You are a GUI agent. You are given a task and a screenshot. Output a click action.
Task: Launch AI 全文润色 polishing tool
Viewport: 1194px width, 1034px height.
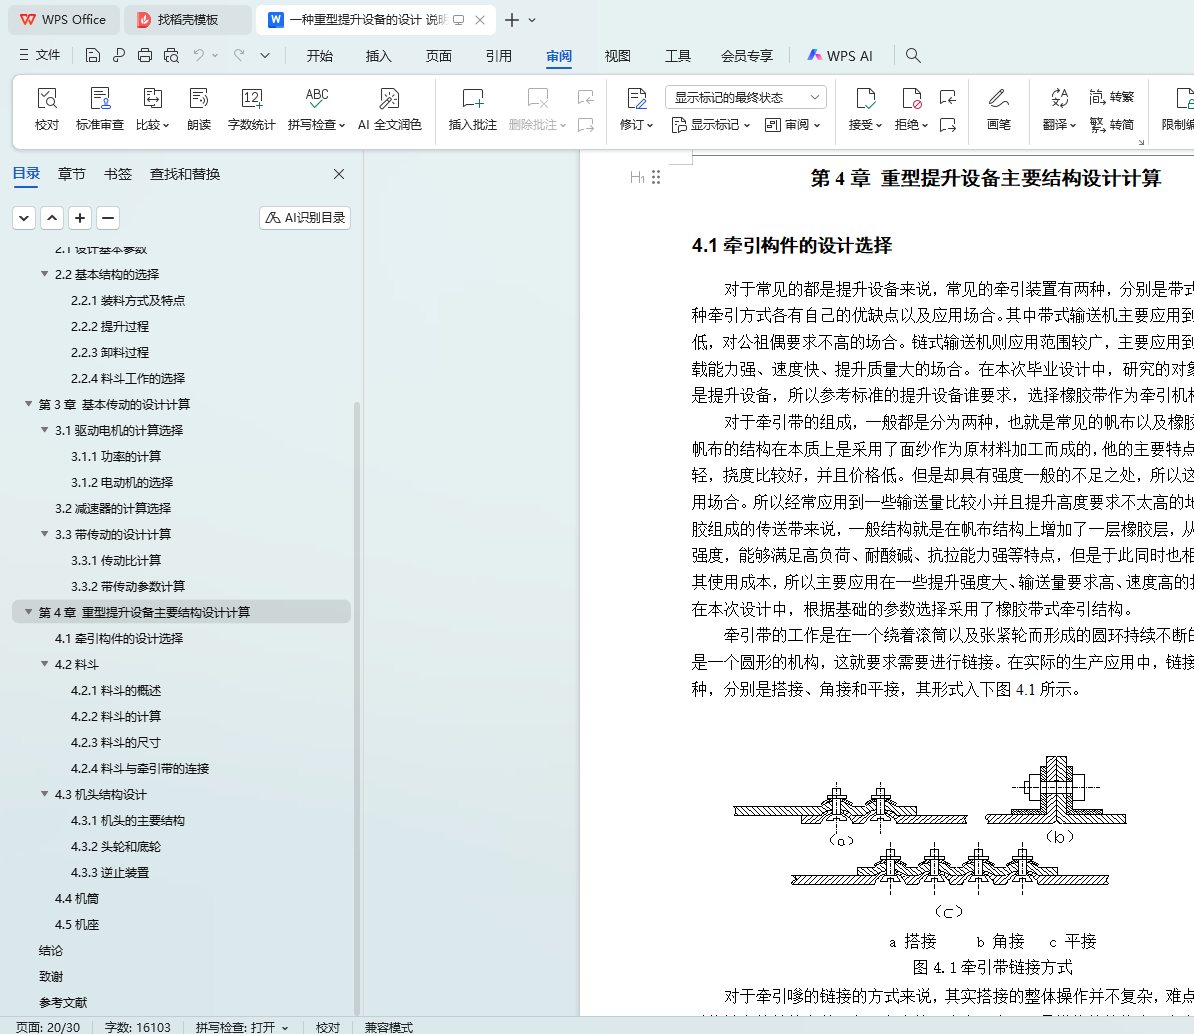pyautogui.click(x=389, y=109)
